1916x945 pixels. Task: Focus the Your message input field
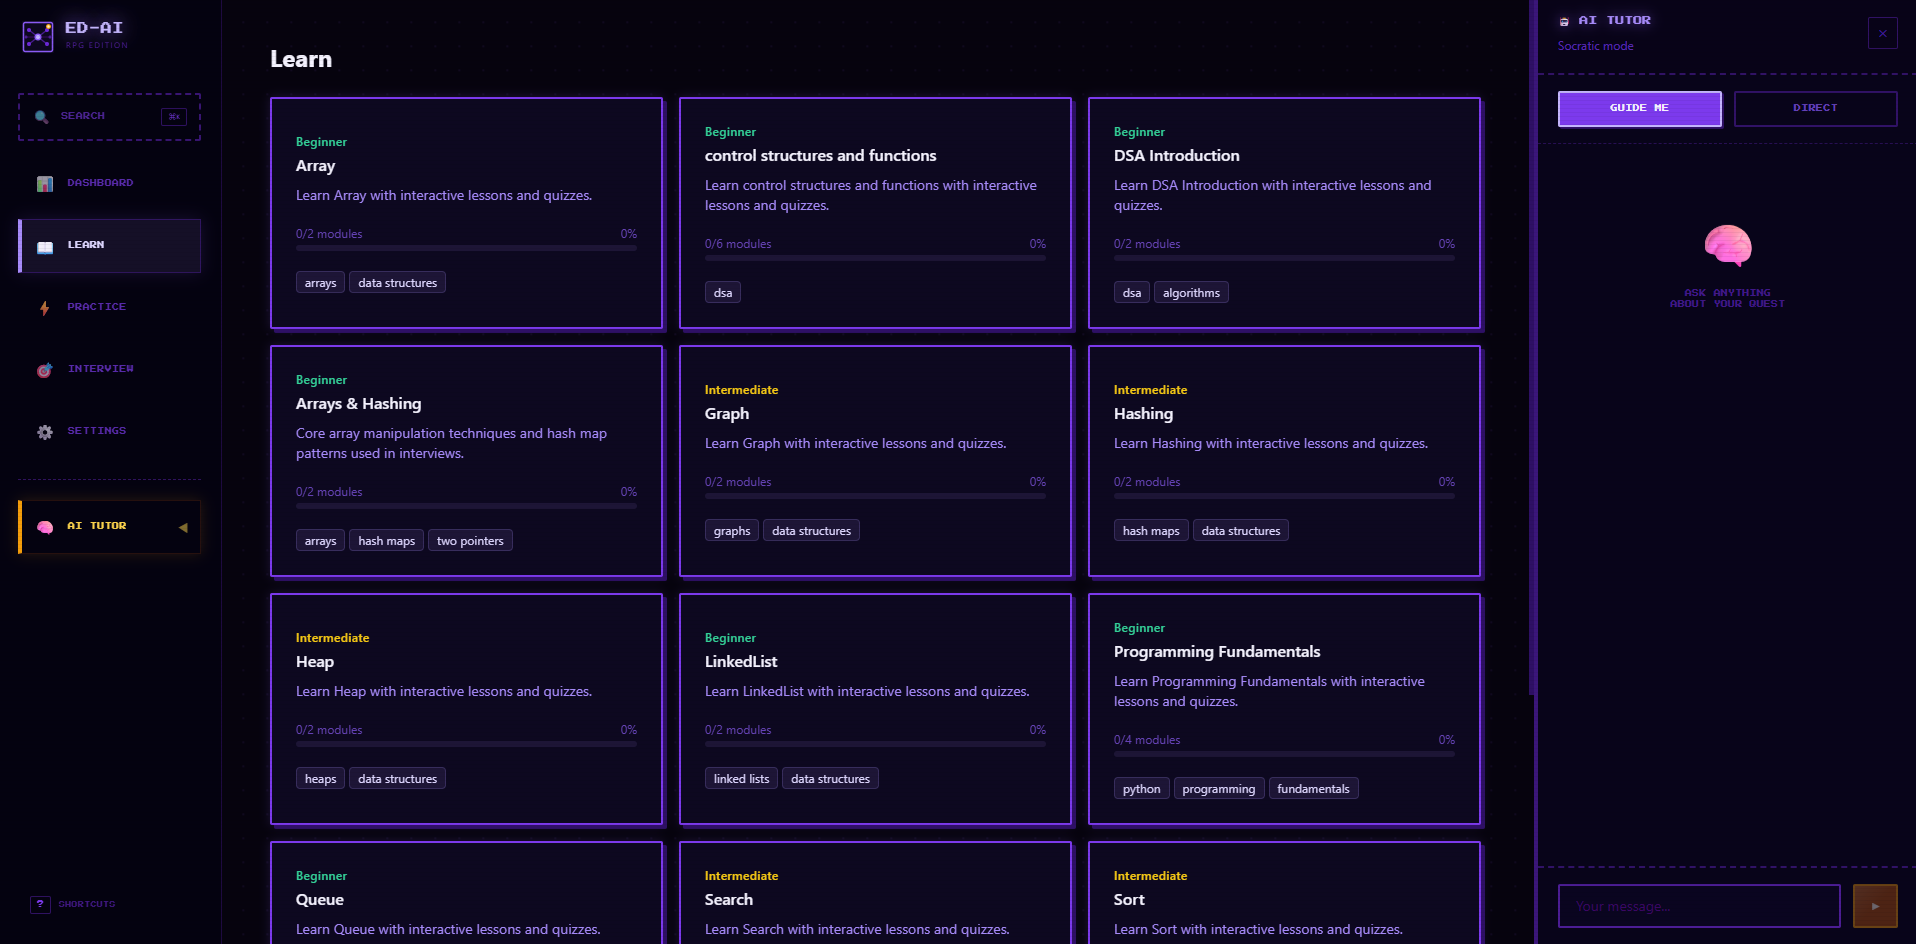point(1699,906)
